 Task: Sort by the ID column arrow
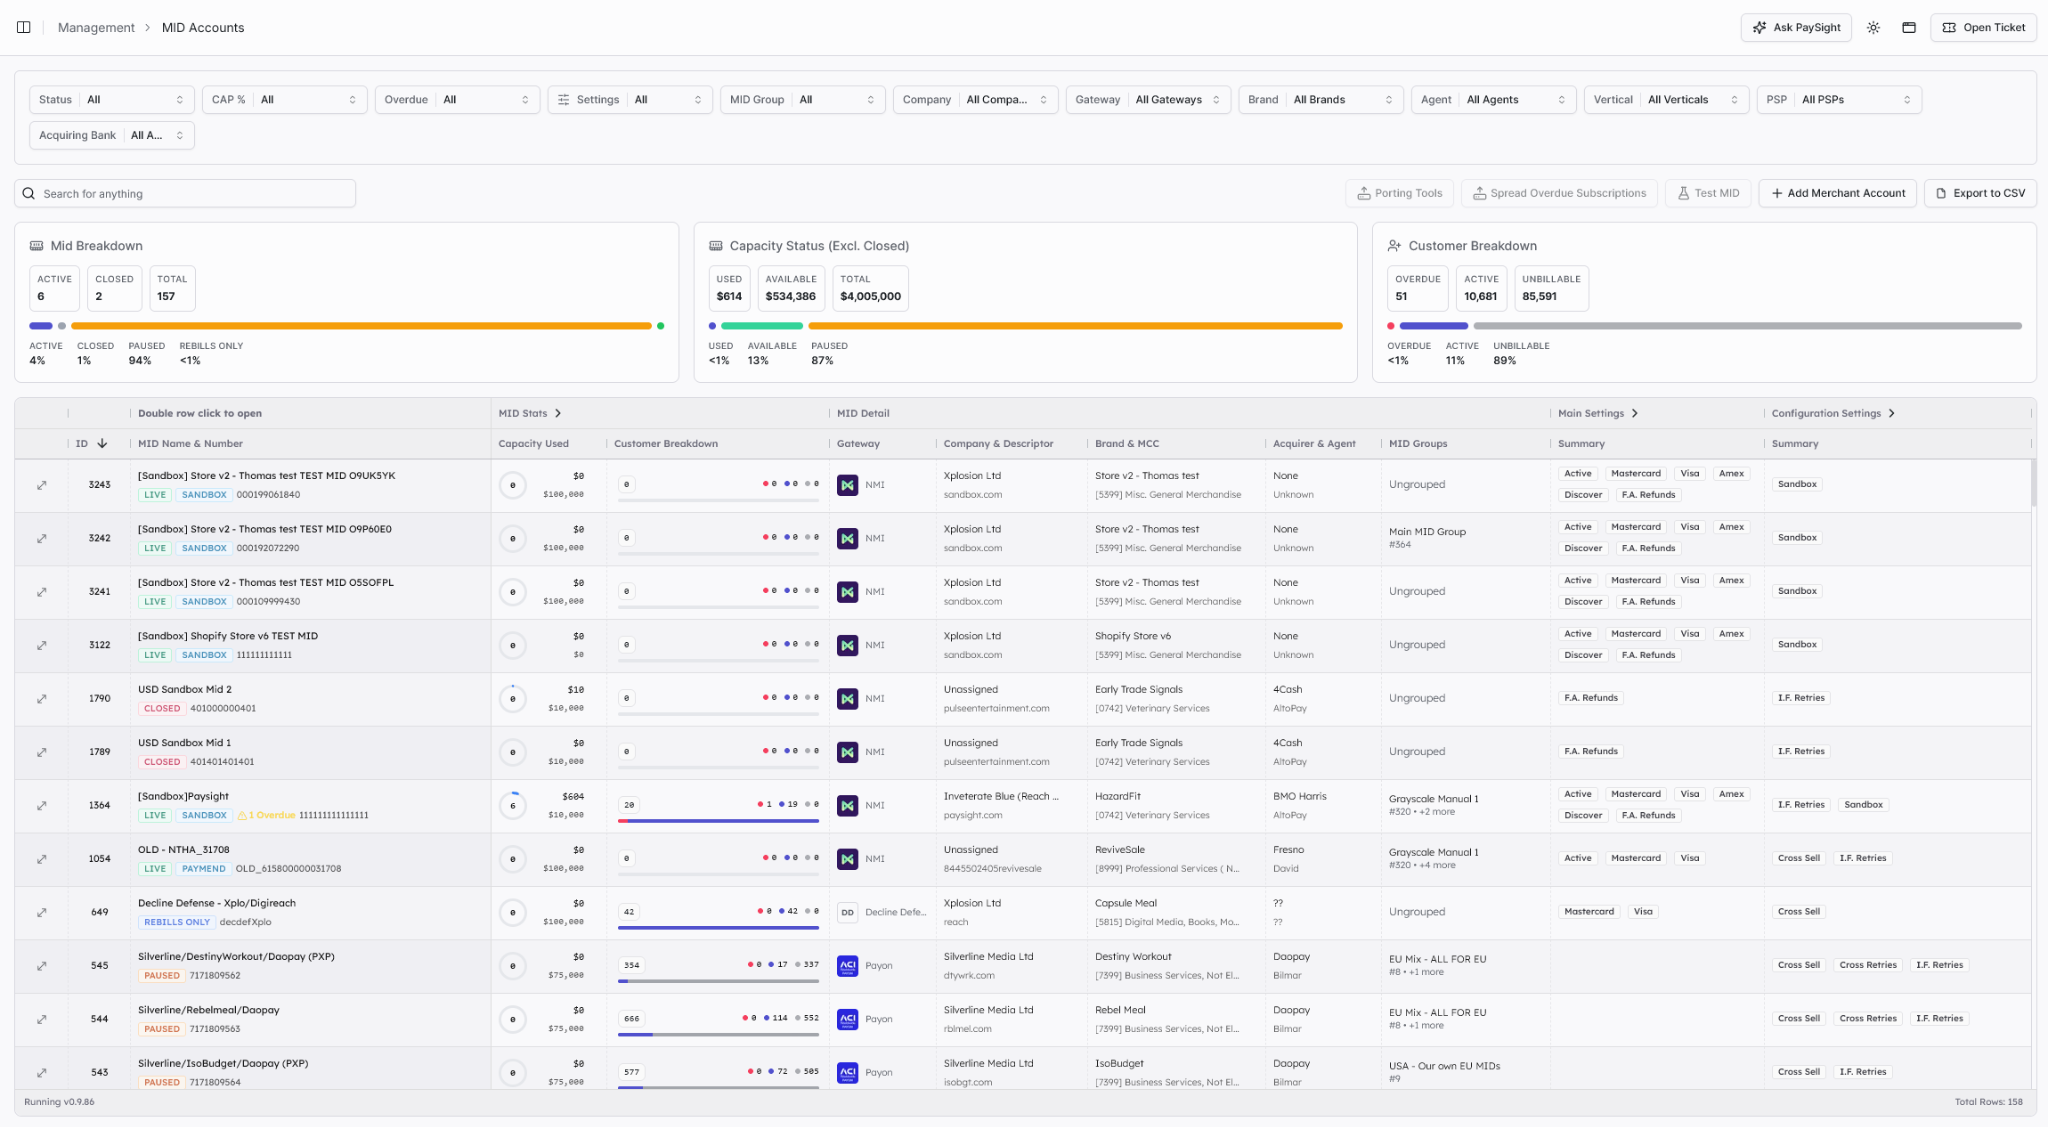(x=102, y=443)
